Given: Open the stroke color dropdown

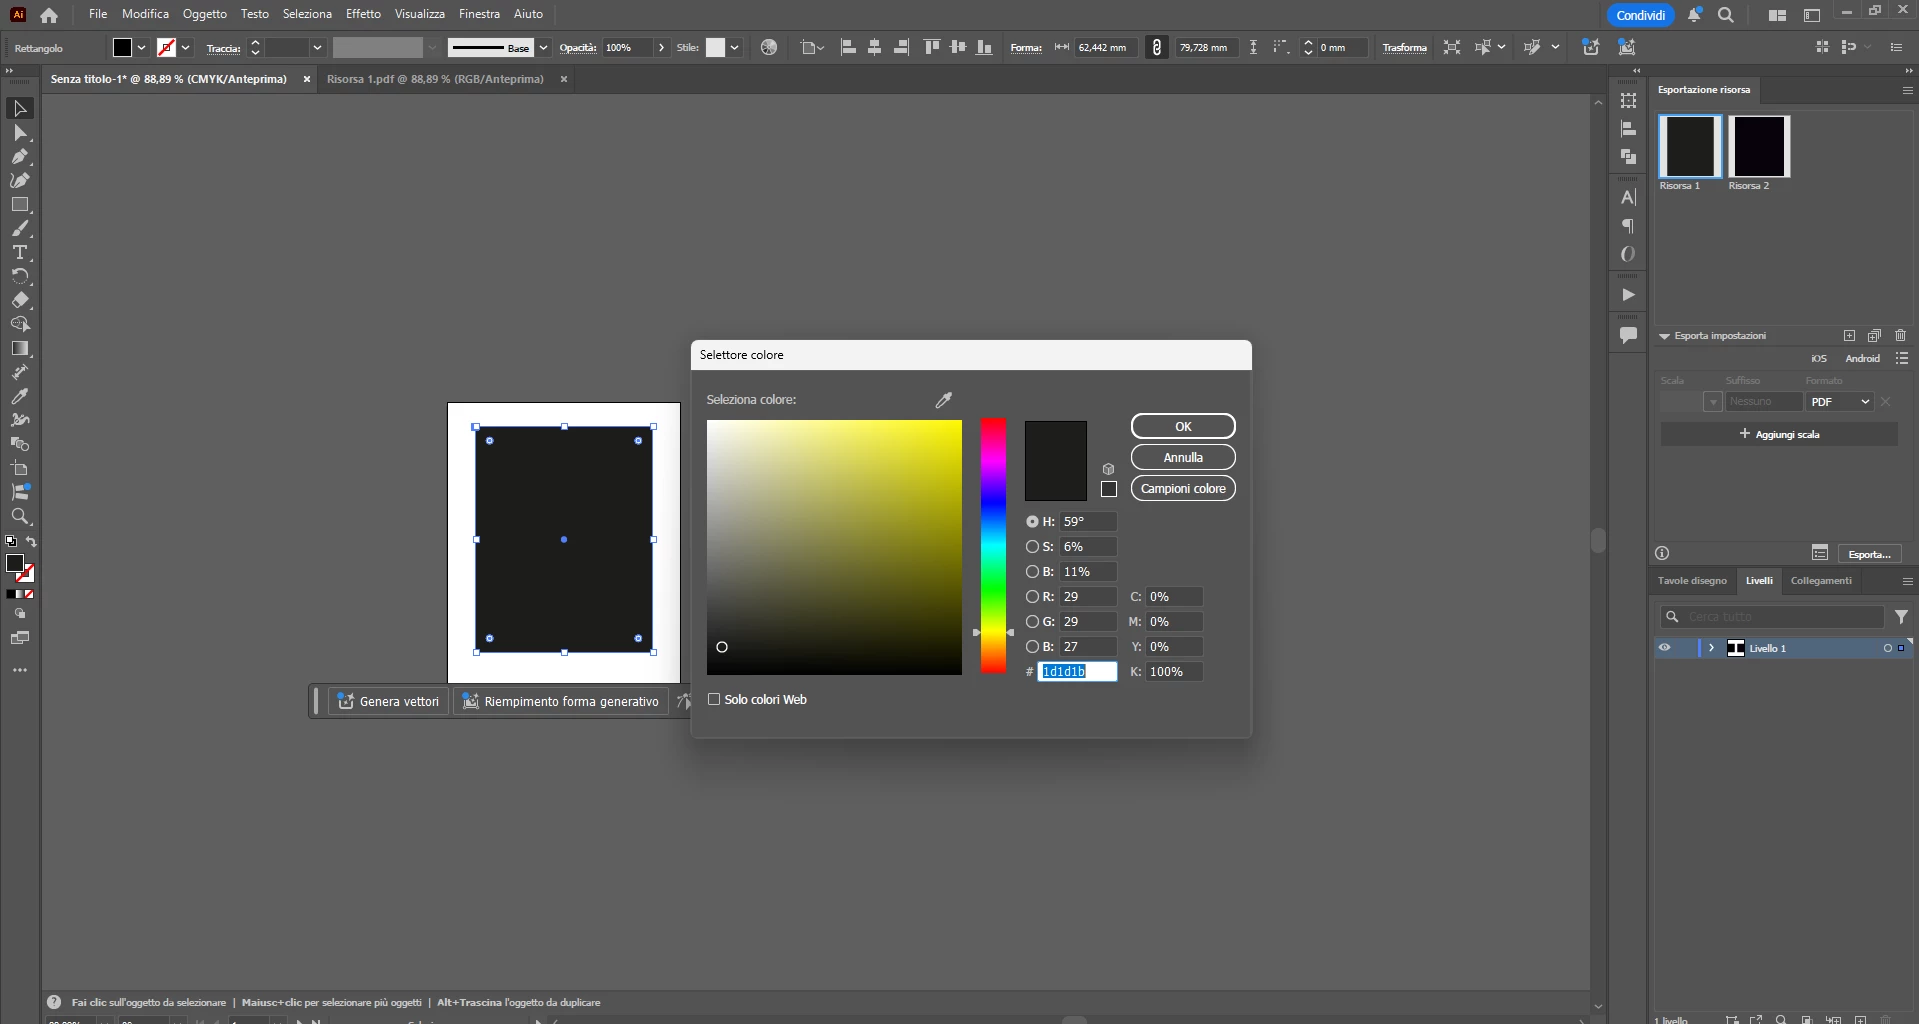Looking at the screenshot, I should 186,48.
